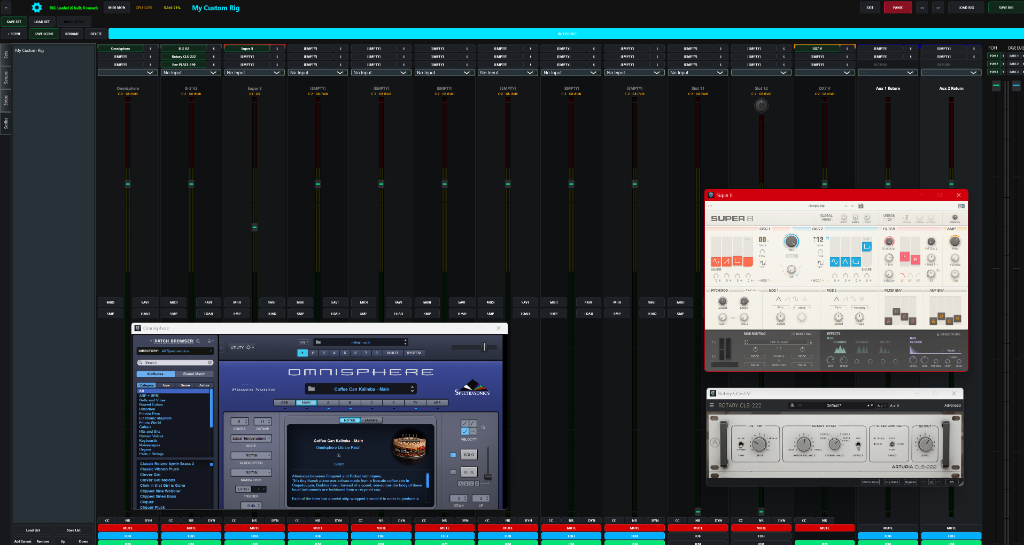Viewport: 1024px width, 545px height.
Task: Open the UTILITY menu in Omnisphere
Action: 242,347
